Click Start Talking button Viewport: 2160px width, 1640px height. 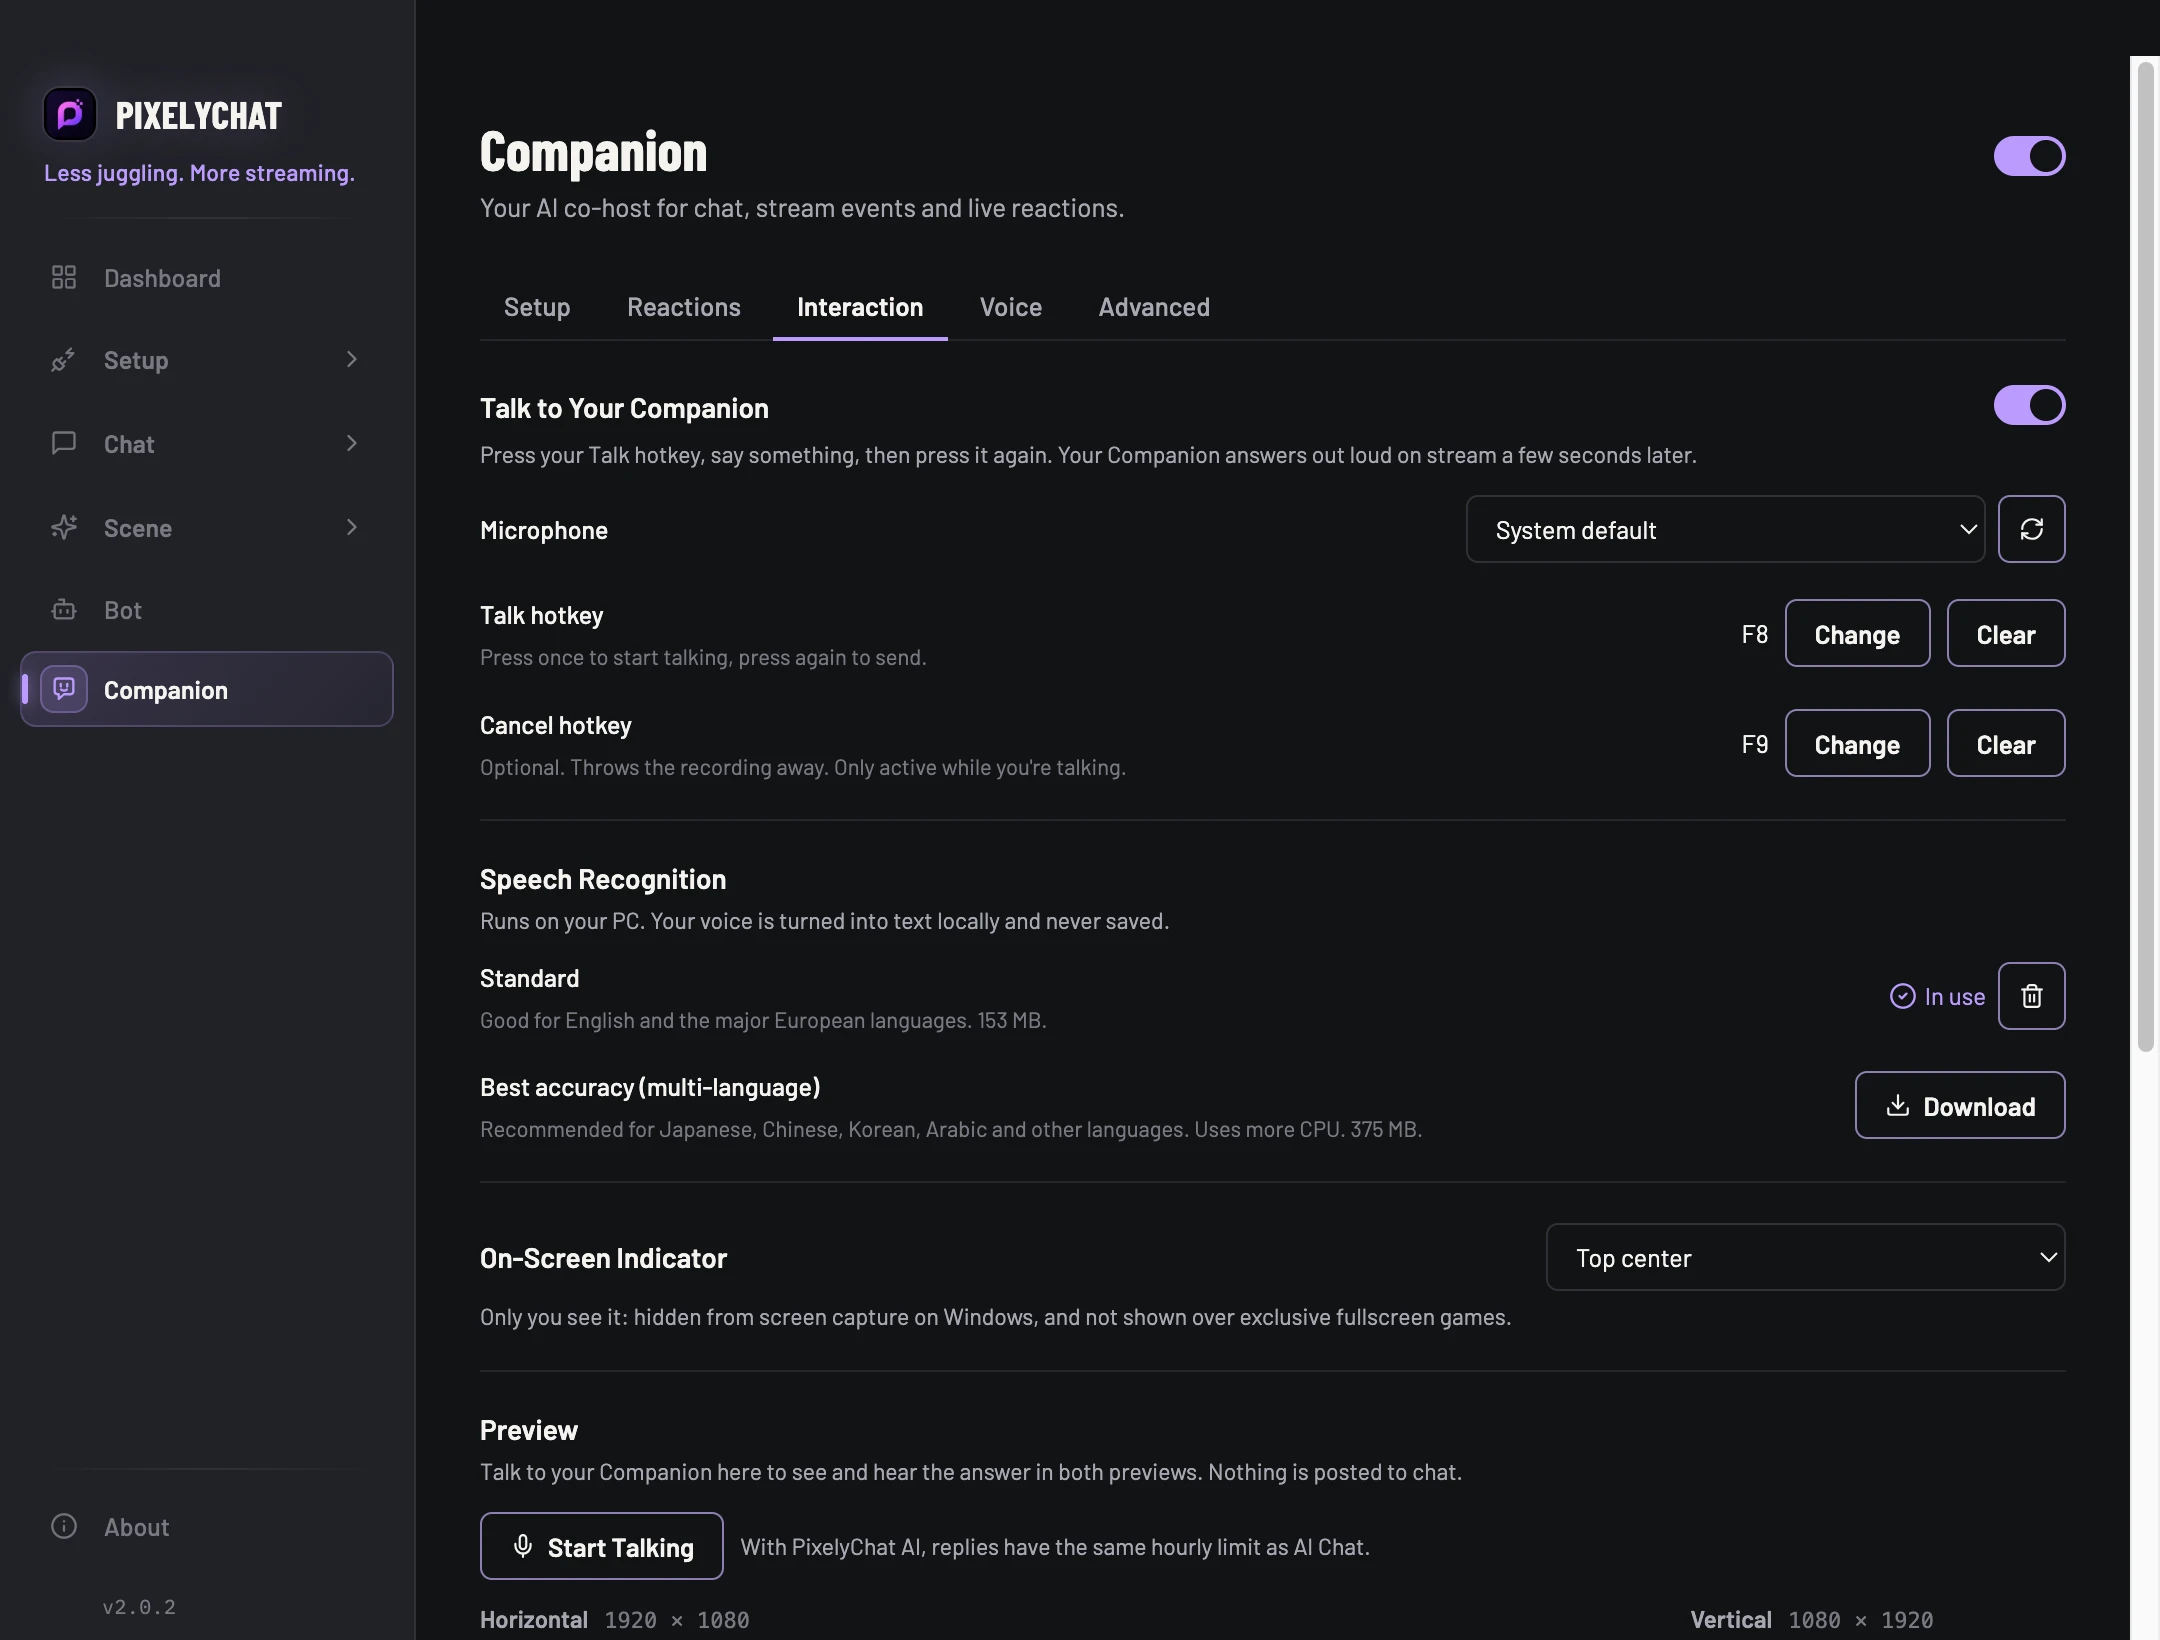click(x=601, y=1546)
